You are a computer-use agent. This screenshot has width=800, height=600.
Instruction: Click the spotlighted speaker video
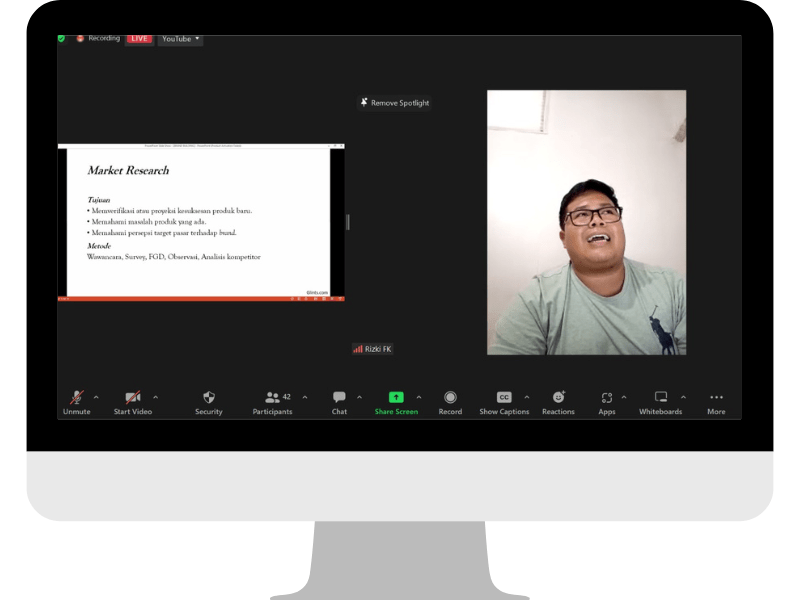pyautogui.click(x=586, y=222)
